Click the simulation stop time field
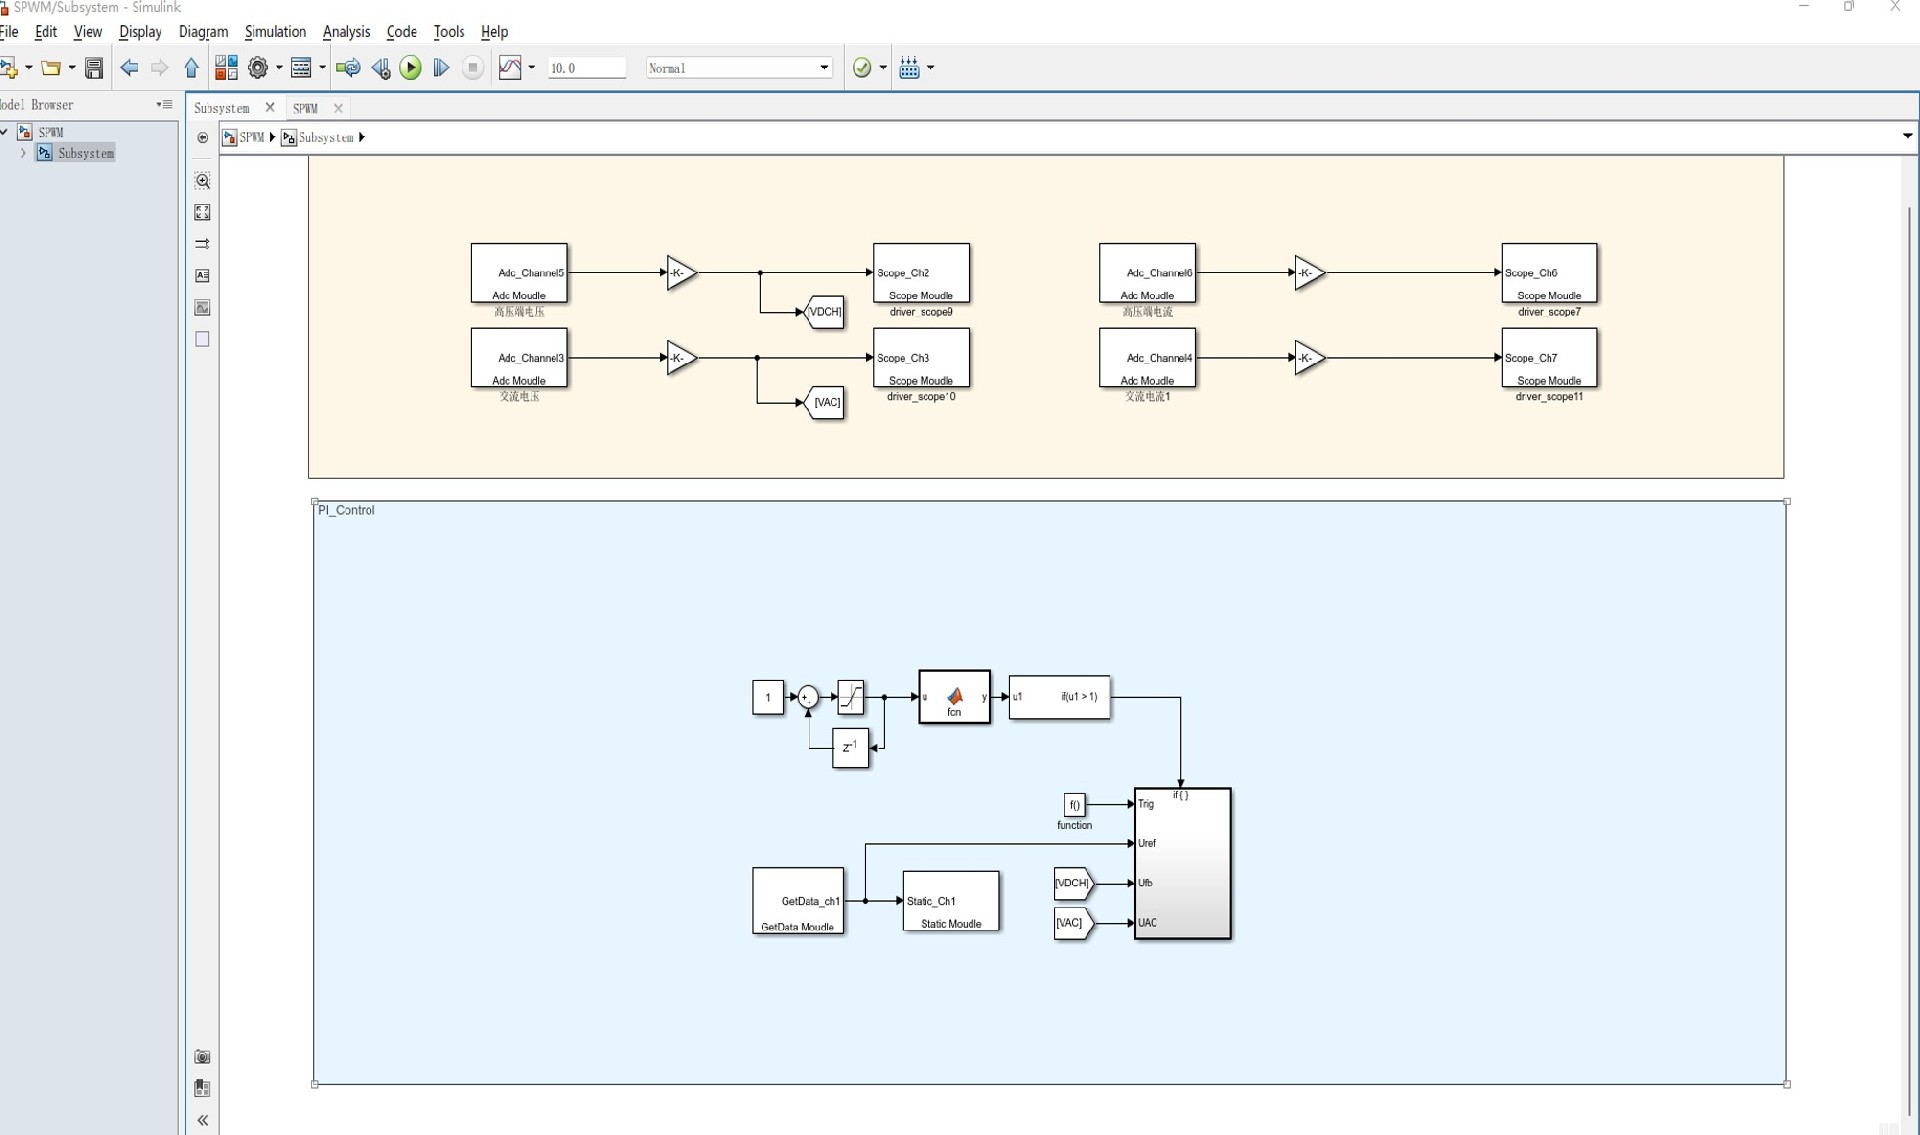 586,68
